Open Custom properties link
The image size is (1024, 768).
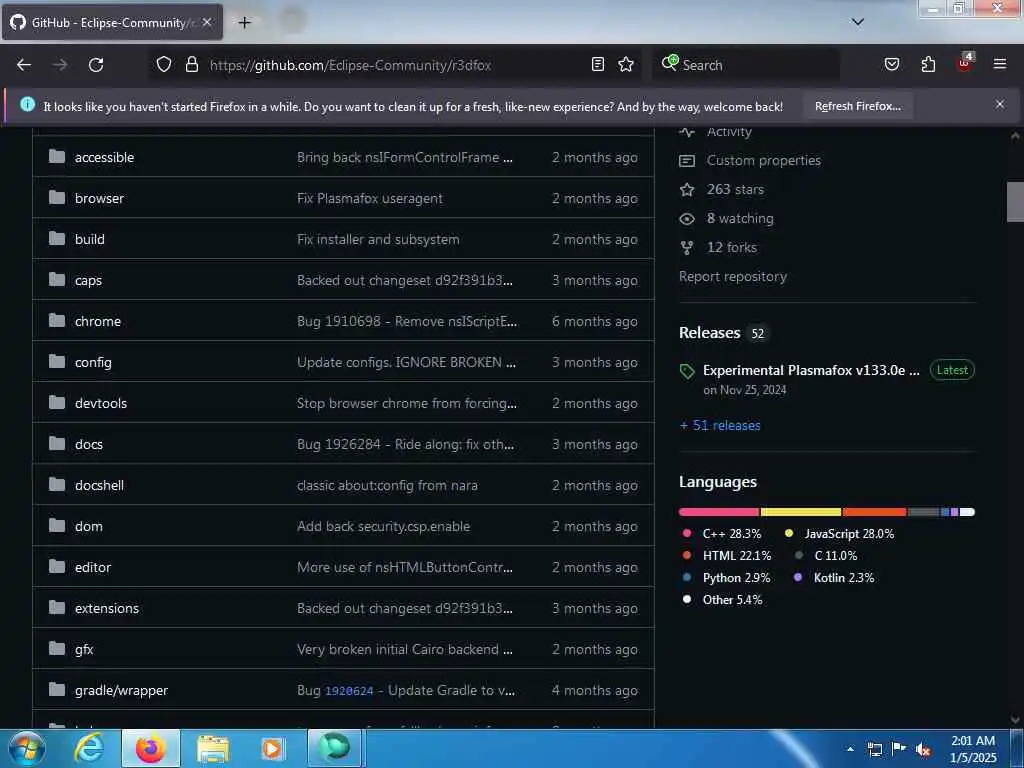point(763,160)
